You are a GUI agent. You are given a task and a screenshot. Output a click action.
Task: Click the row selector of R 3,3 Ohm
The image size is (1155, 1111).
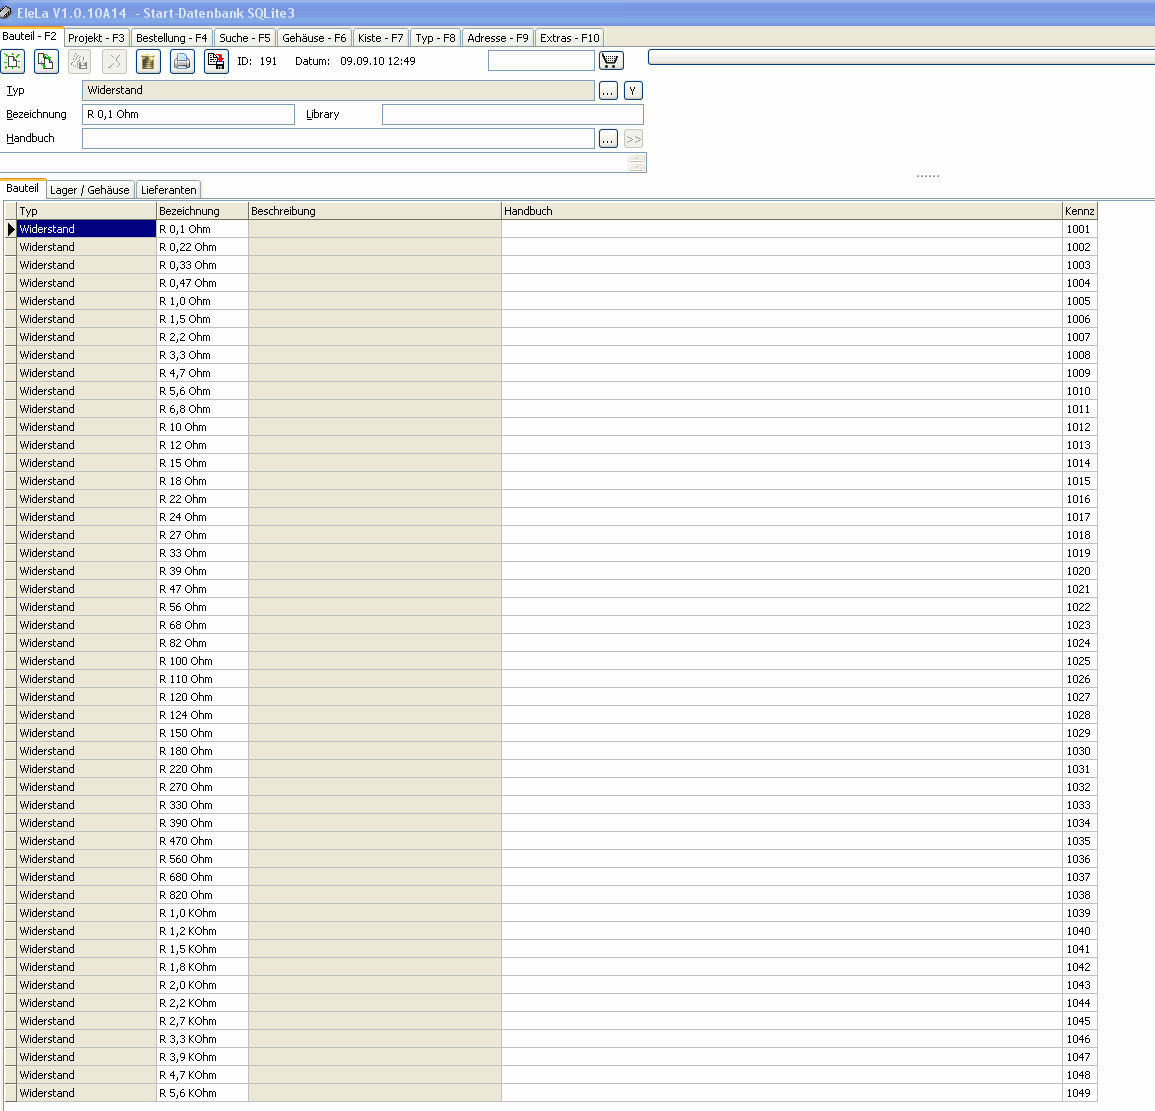pos(11,355)
